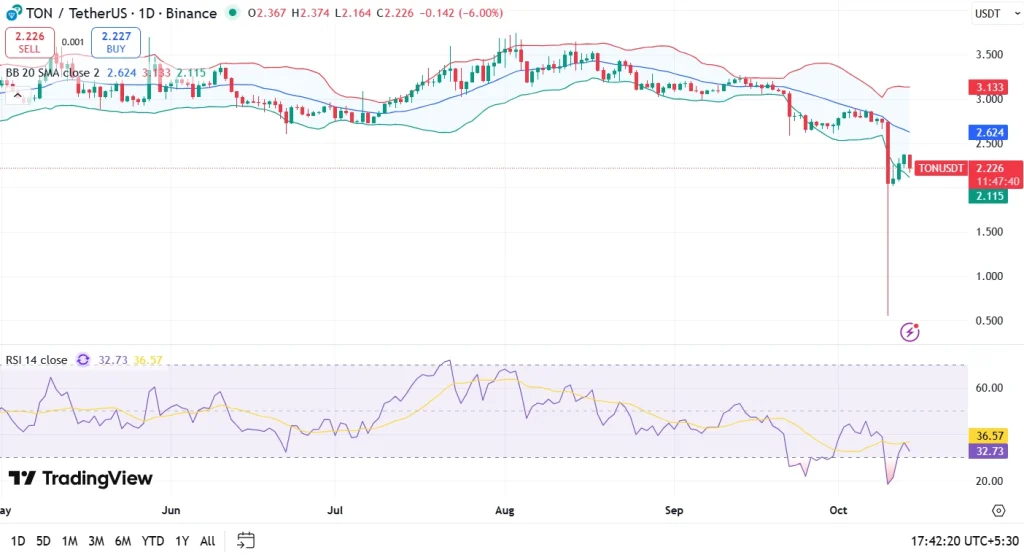Image resolution: width=1024 pixels, height=555 pixels.
Task: Click the TONUSDT price label on axis
Action: 941,168
